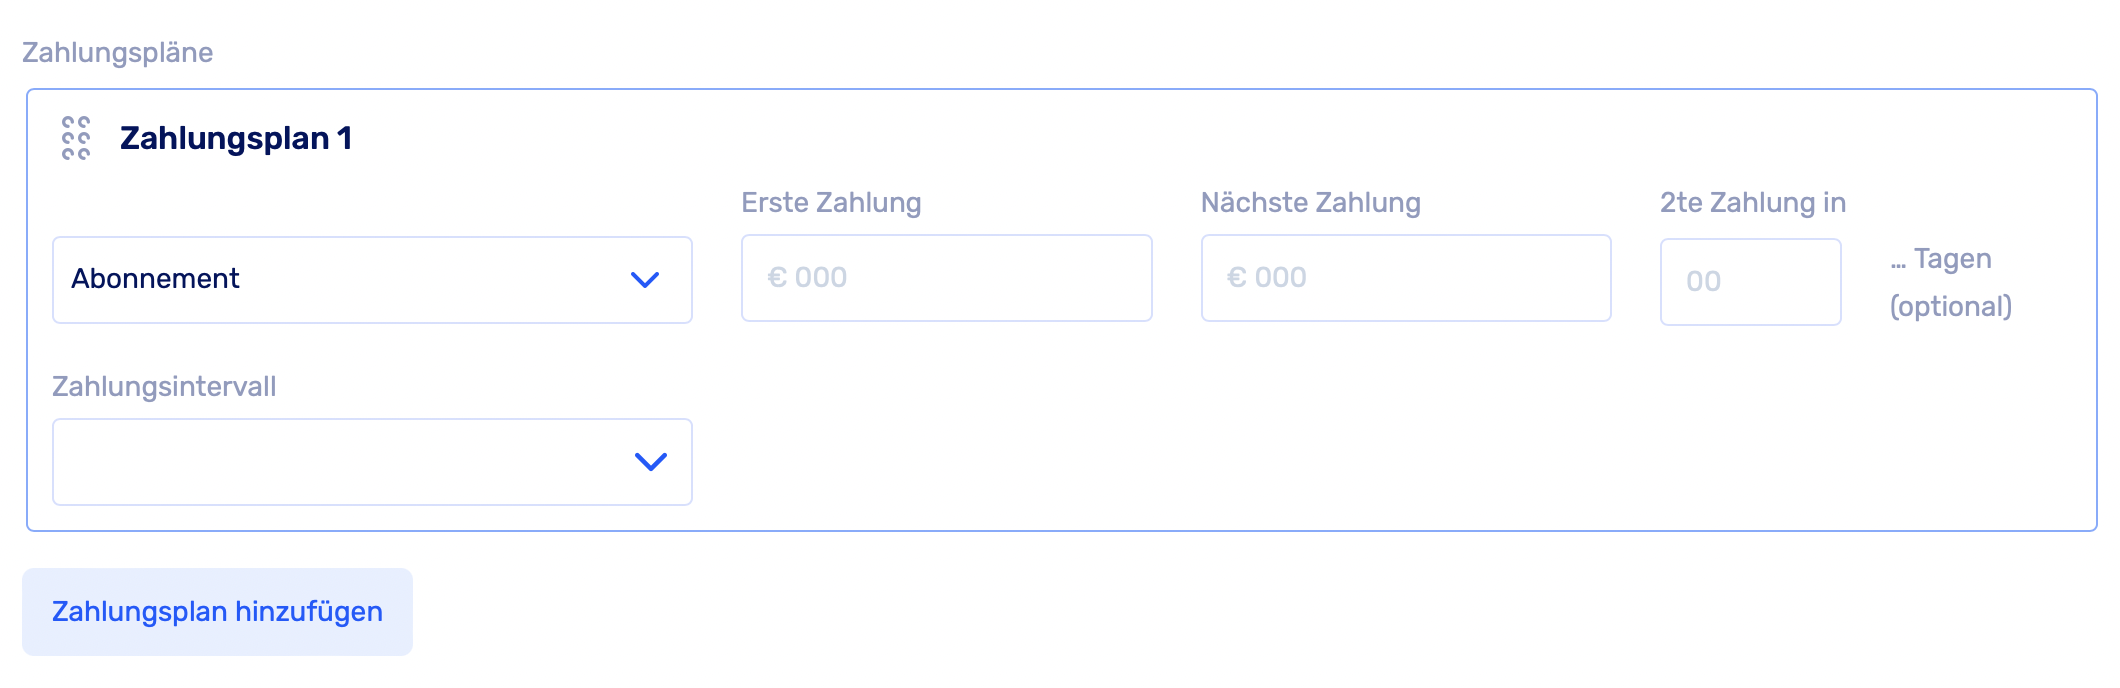The height and width of the screenshot is (688, 2120).
Task: Click the drag handle beside Zahlungsplan 1
Action: 76,138
